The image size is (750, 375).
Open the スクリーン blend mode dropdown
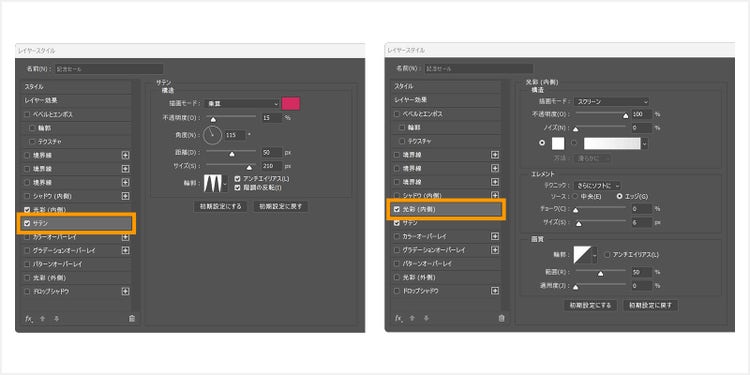pos(612,101)
